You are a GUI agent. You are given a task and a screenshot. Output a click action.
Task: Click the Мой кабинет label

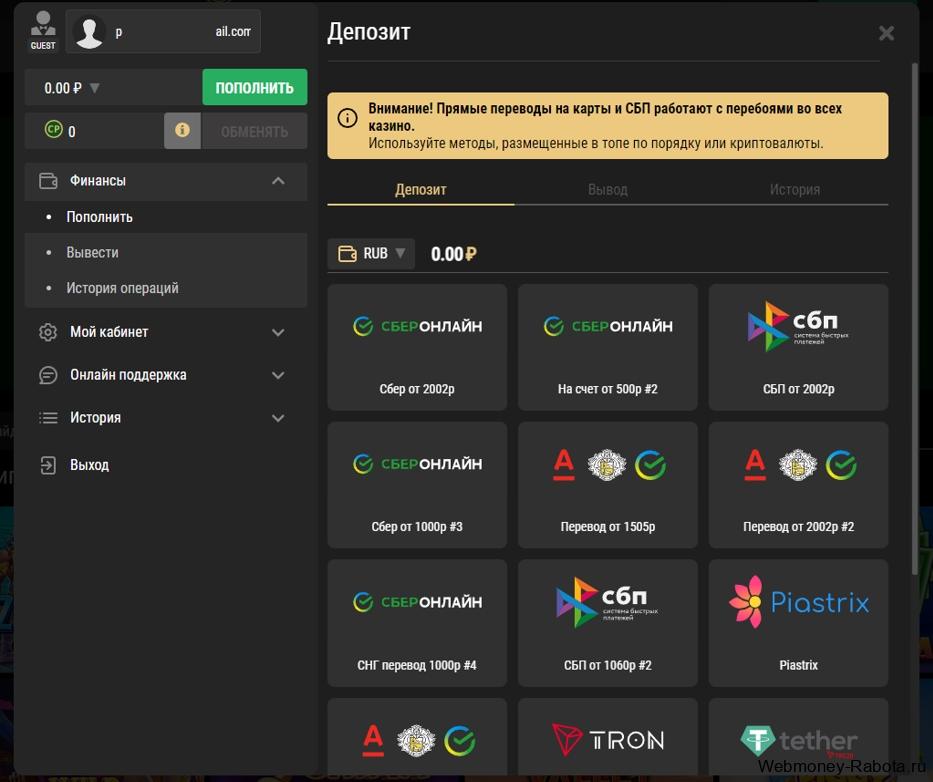click(x=109, y=332)
